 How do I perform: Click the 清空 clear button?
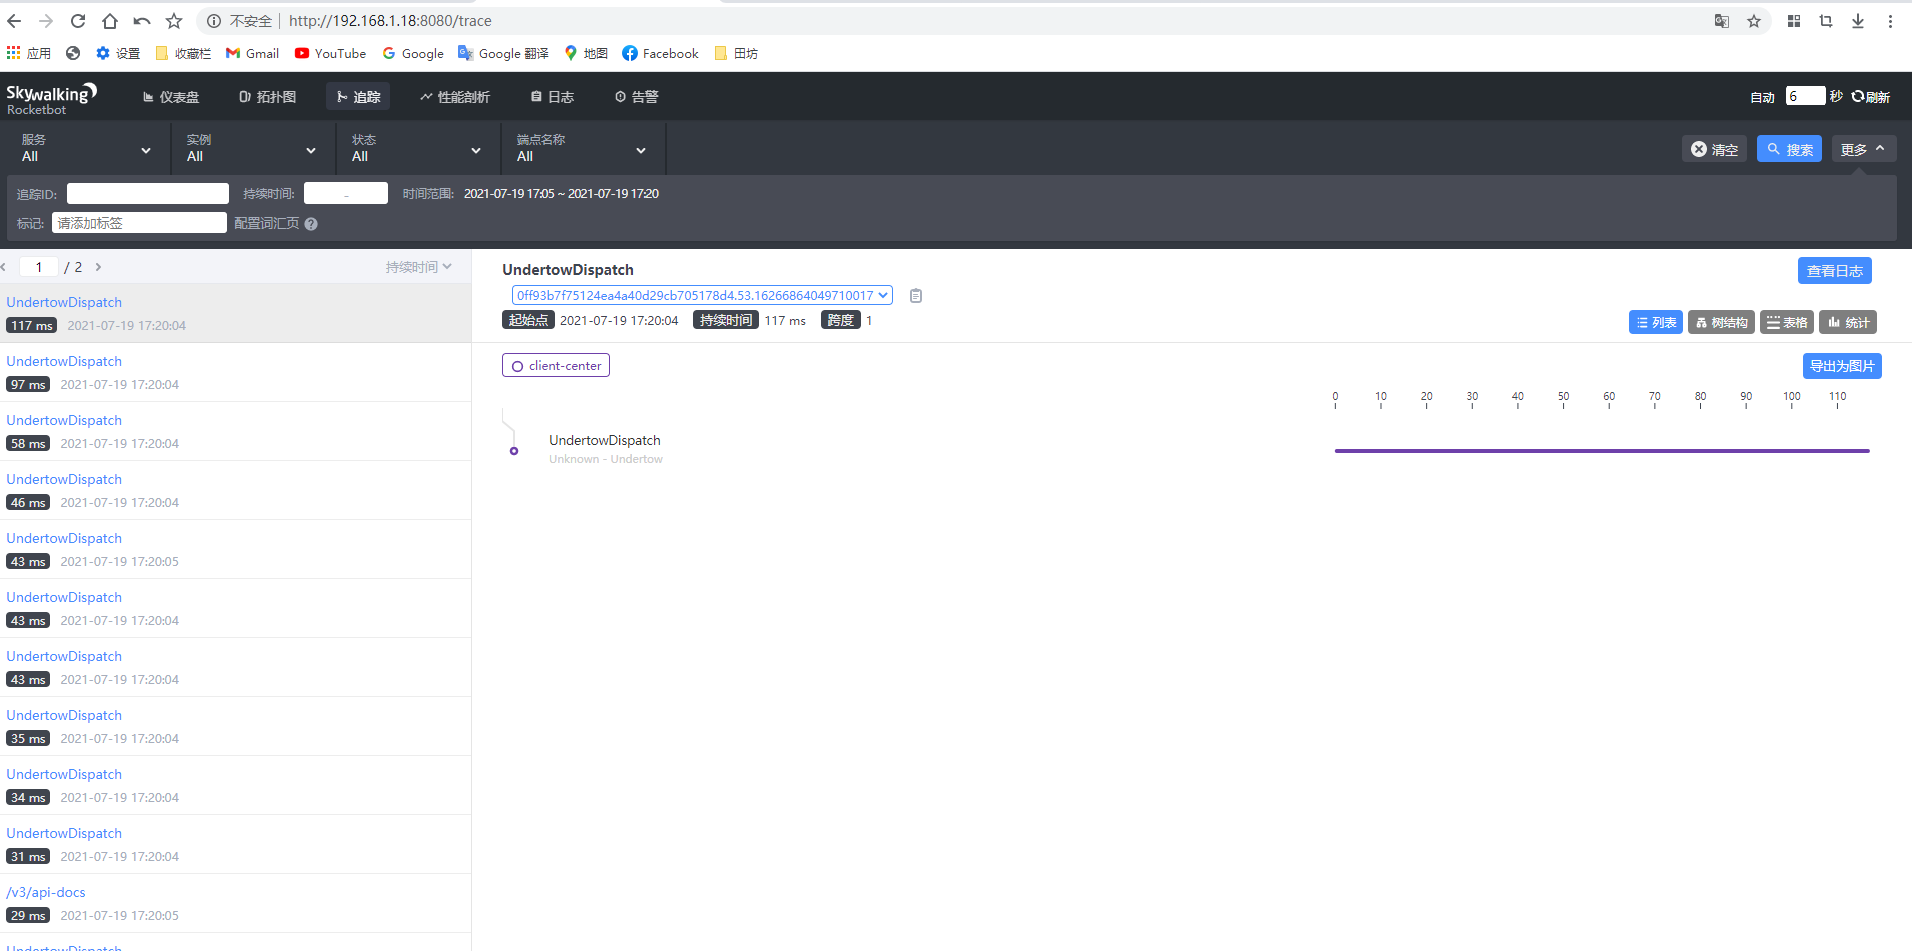click(1714, 149)
